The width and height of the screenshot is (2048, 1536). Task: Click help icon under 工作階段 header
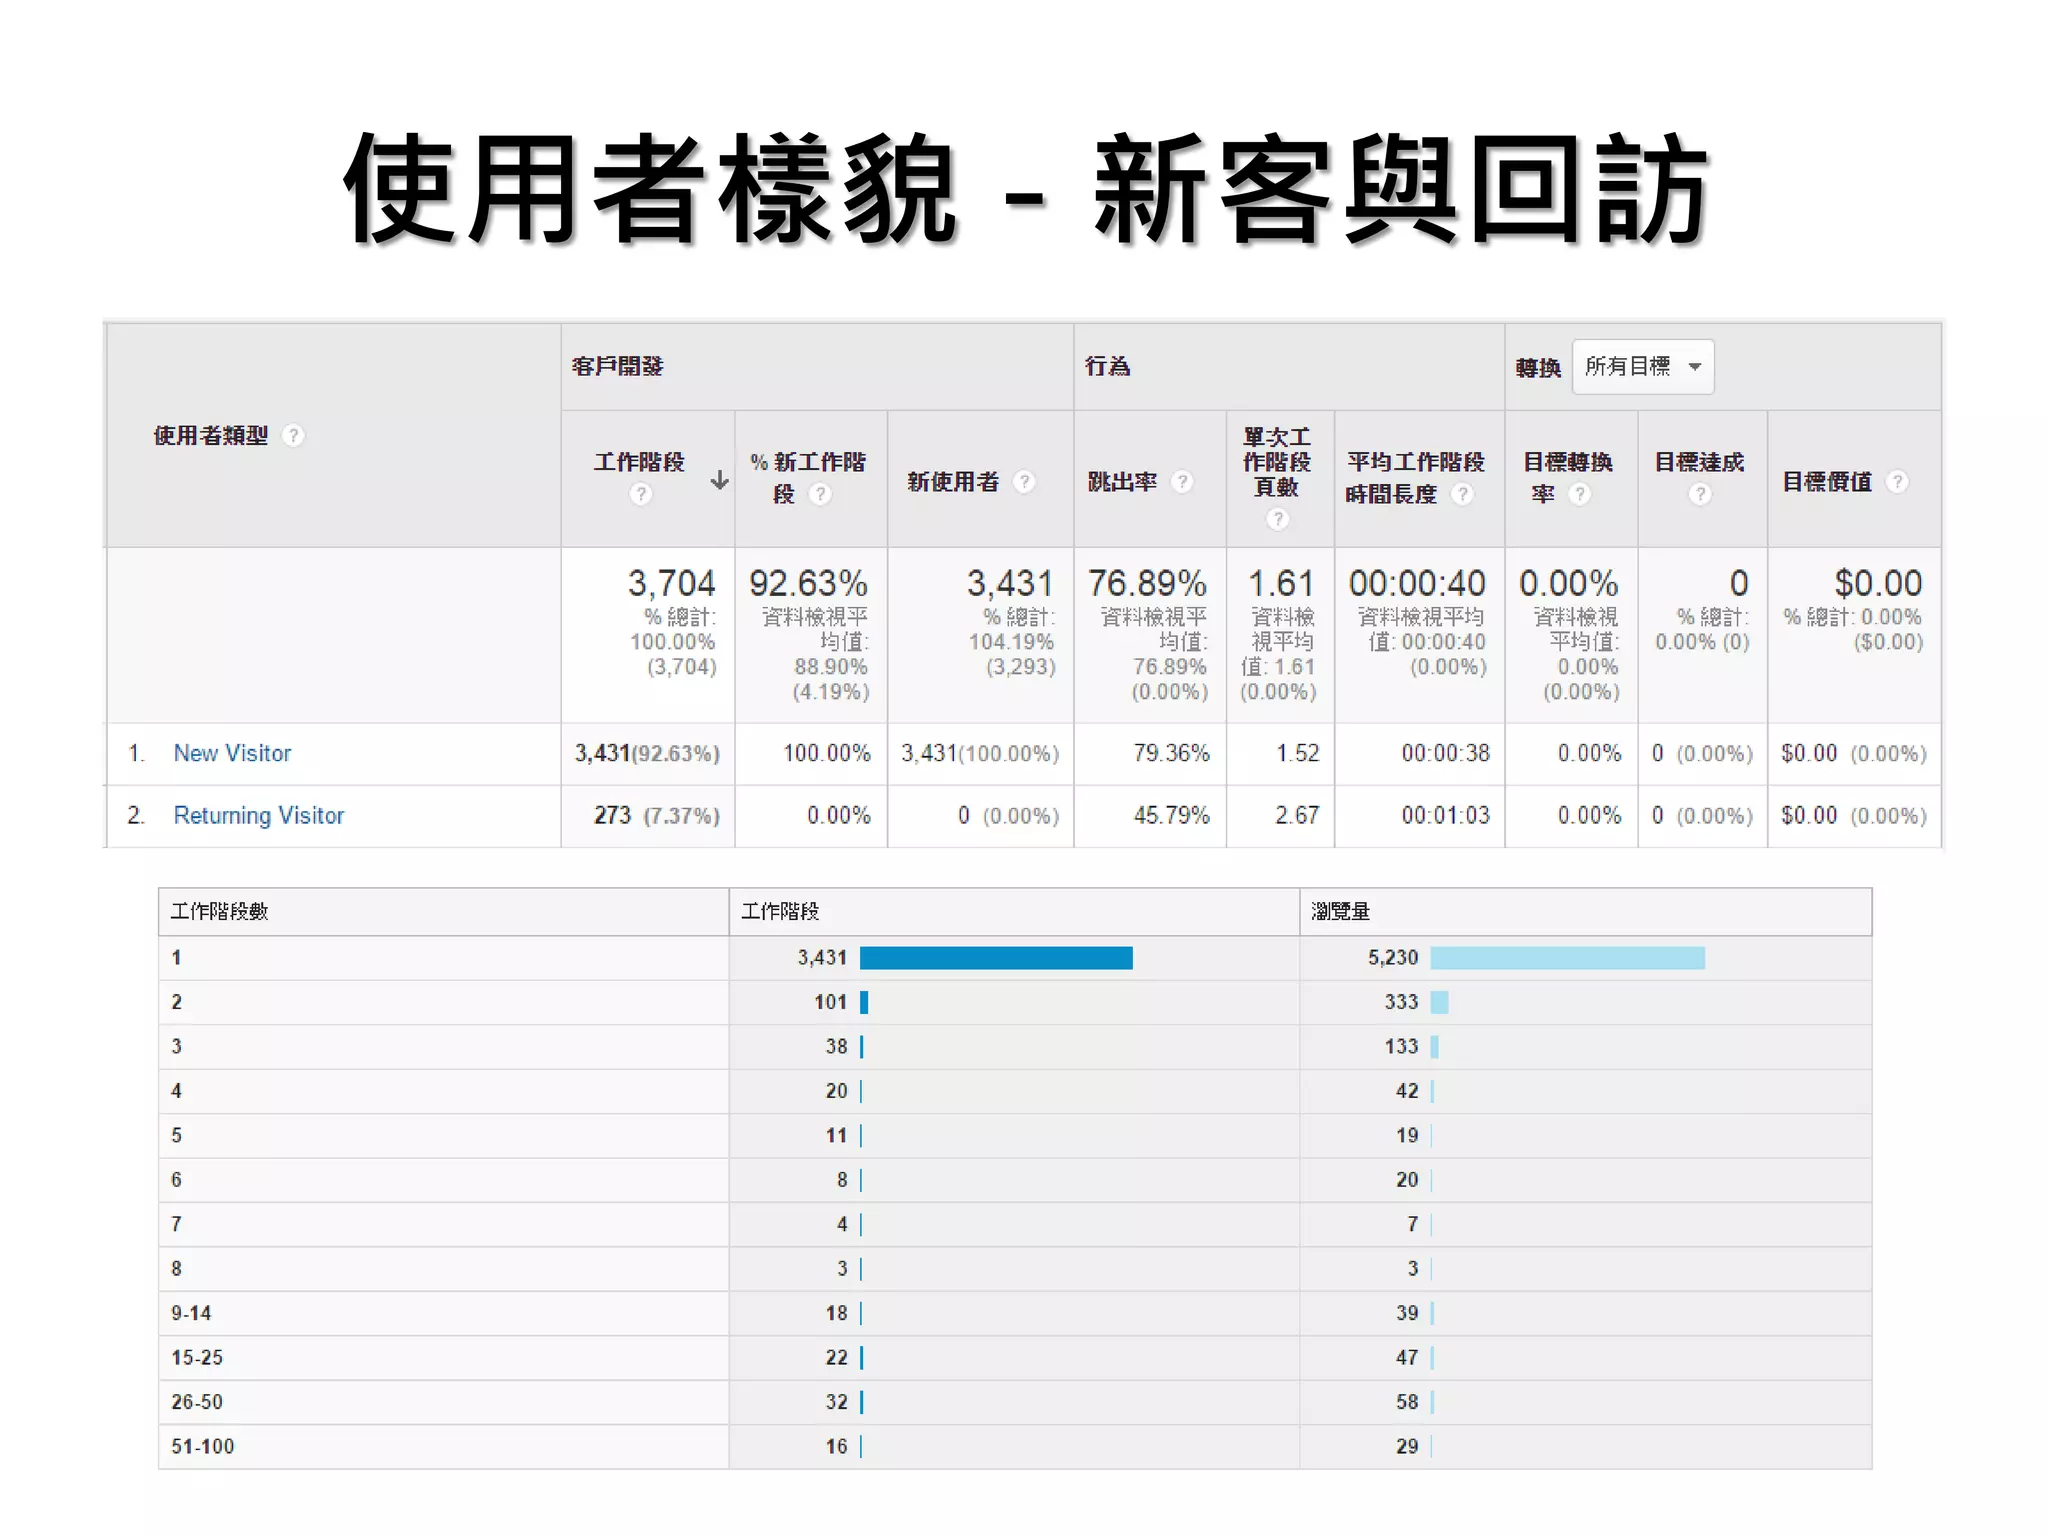coord(641,494)
